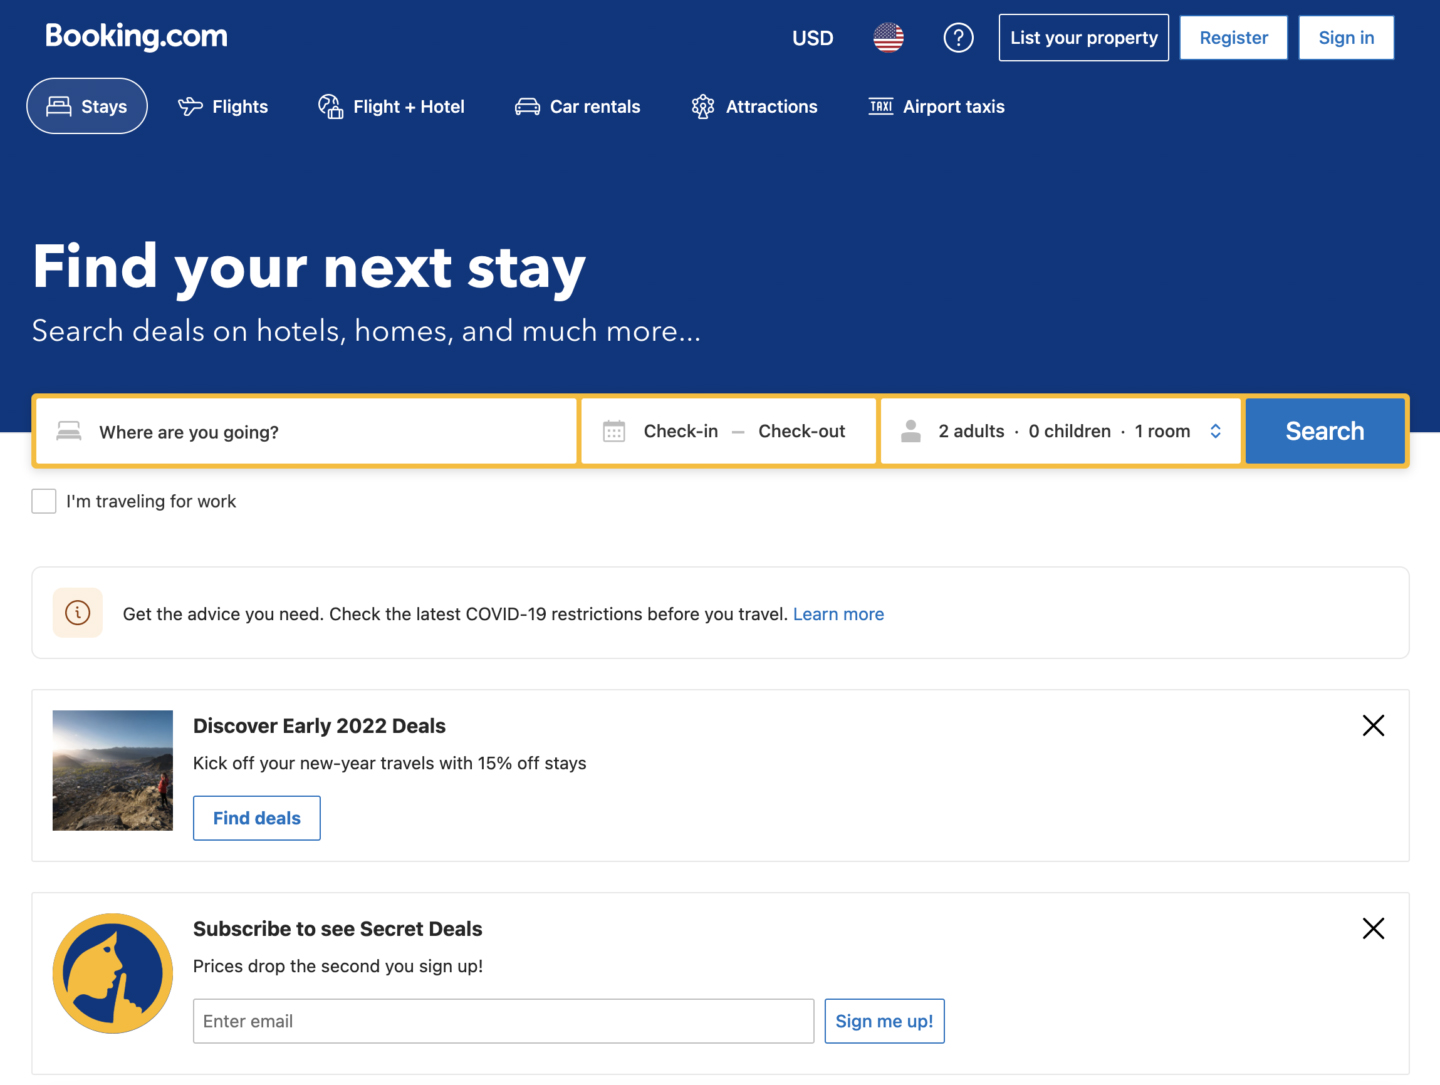This screenshot has height=1085, width=1440.
Task: Select the Car rentals icon
Action: [x=527, y=106]
